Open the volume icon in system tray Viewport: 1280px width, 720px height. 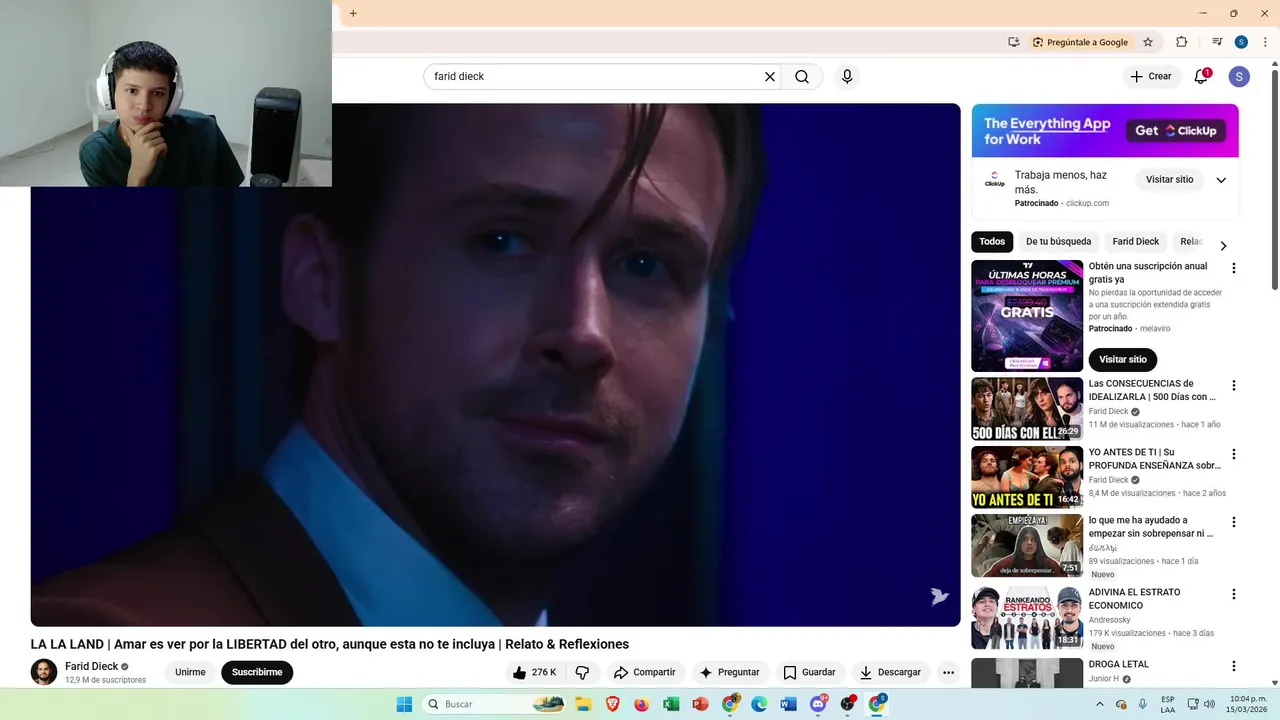point(1209,704)
